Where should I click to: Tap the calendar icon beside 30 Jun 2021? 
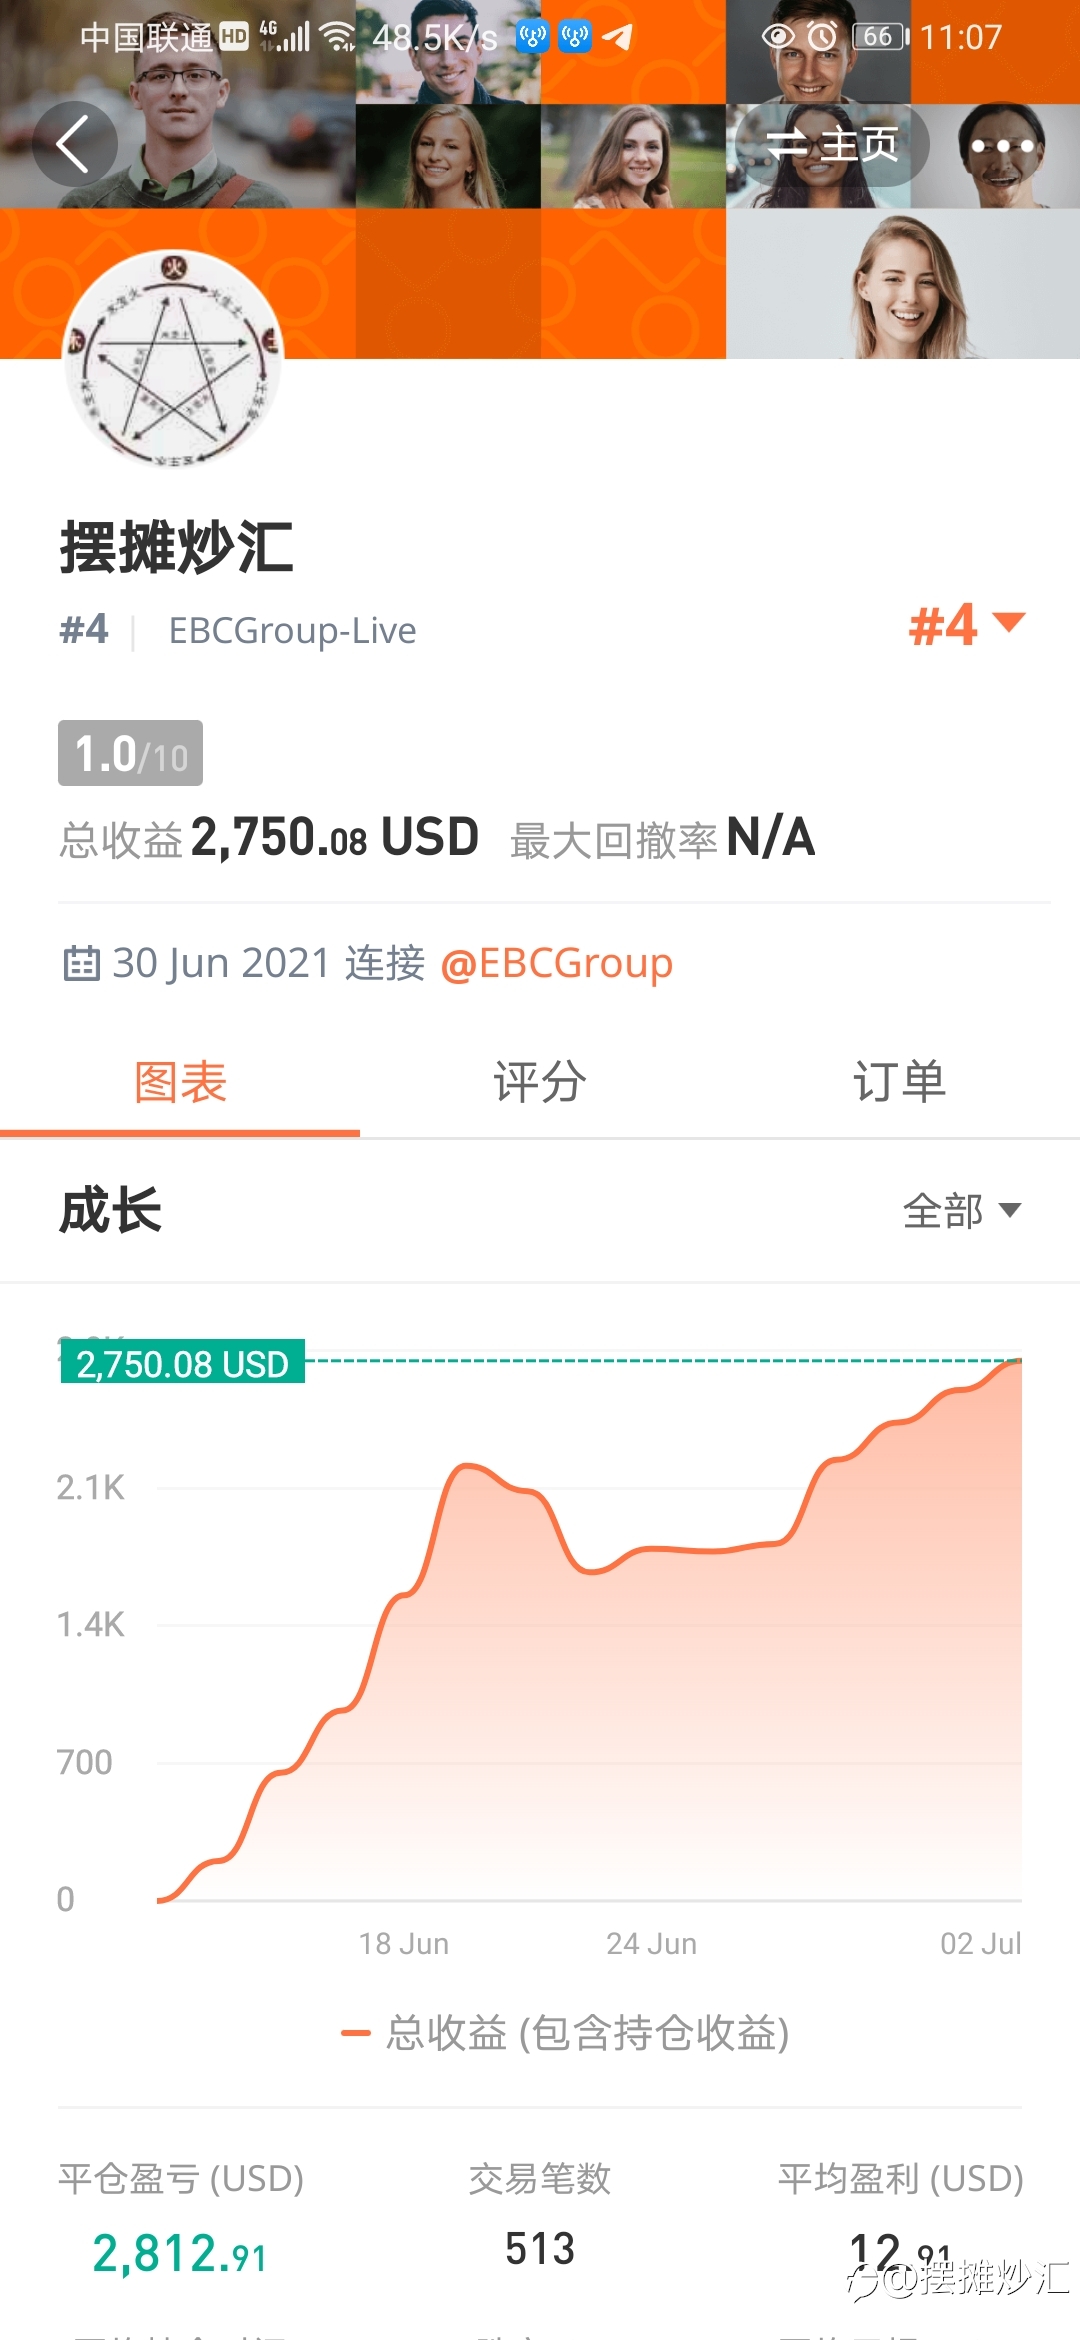[81, 964]
